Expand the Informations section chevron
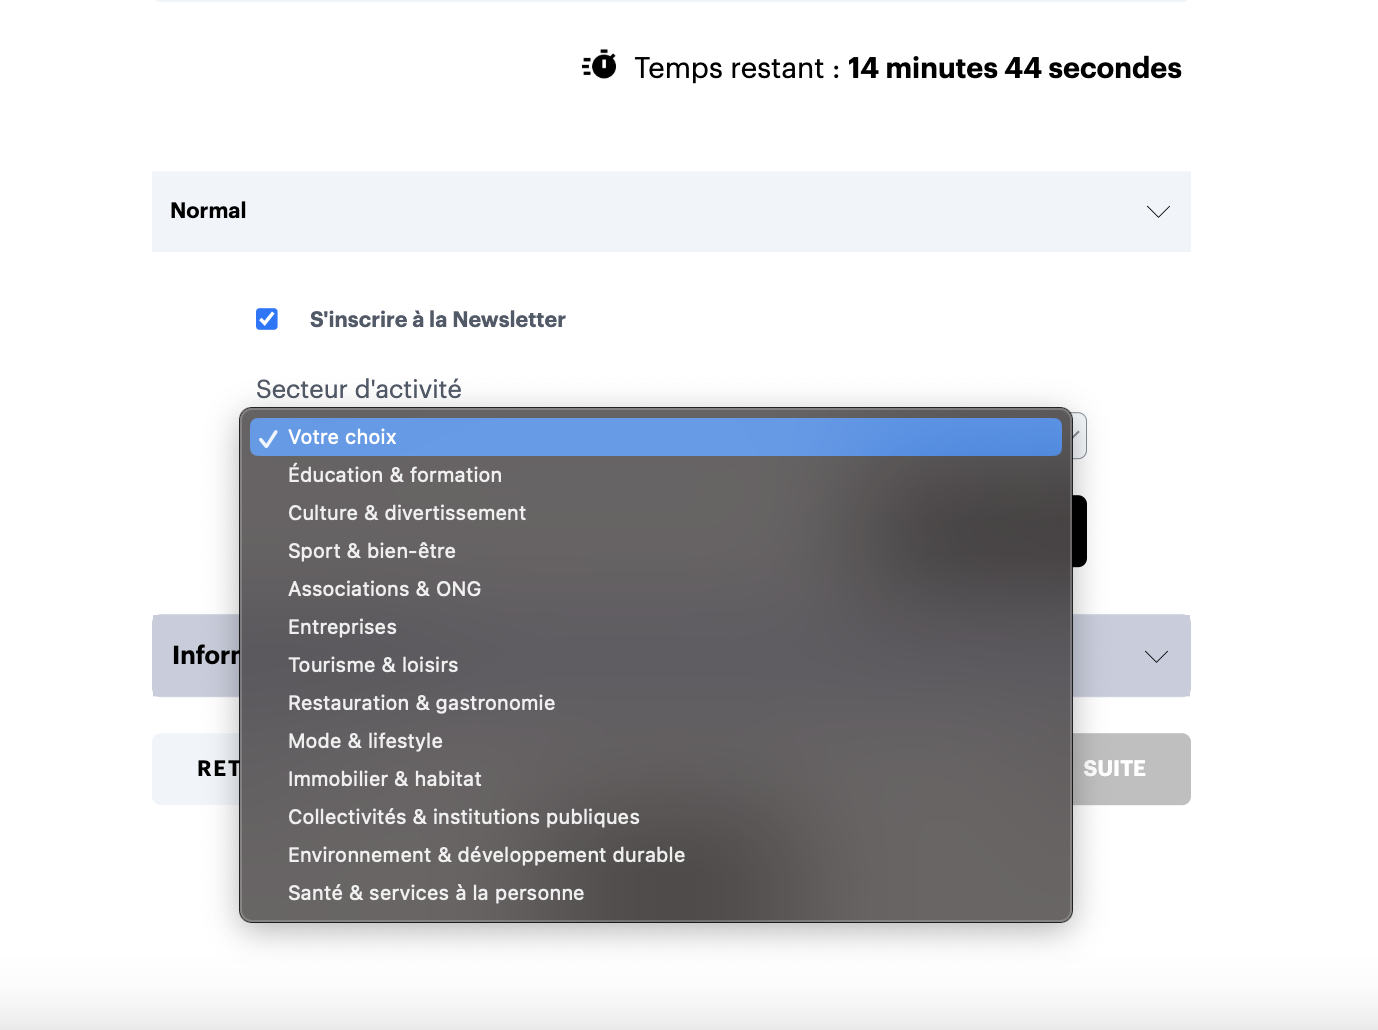The image size is (1378, 1030). [1155, 656]
